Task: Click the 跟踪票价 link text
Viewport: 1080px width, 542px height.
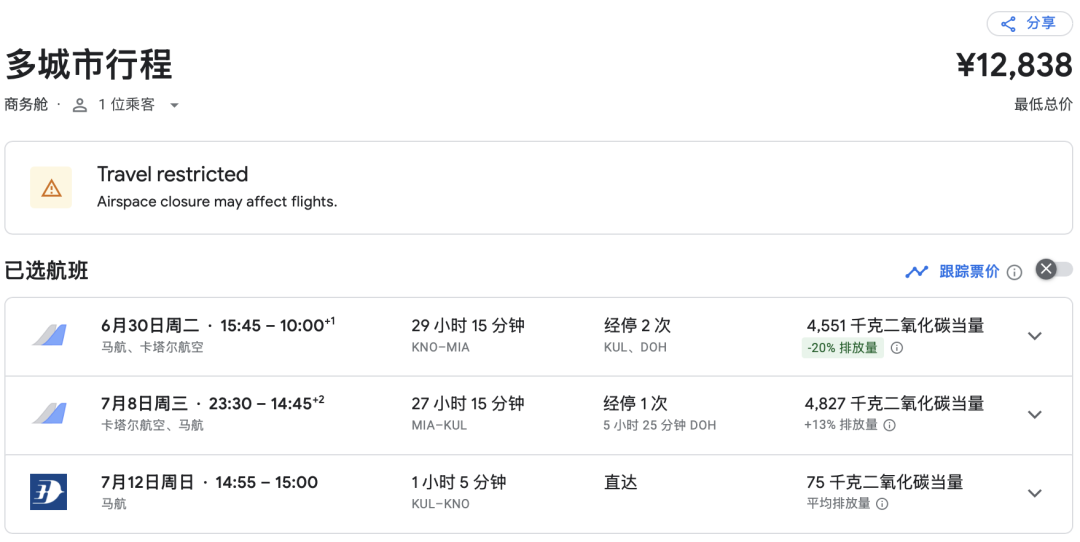Action: point(969,271)
